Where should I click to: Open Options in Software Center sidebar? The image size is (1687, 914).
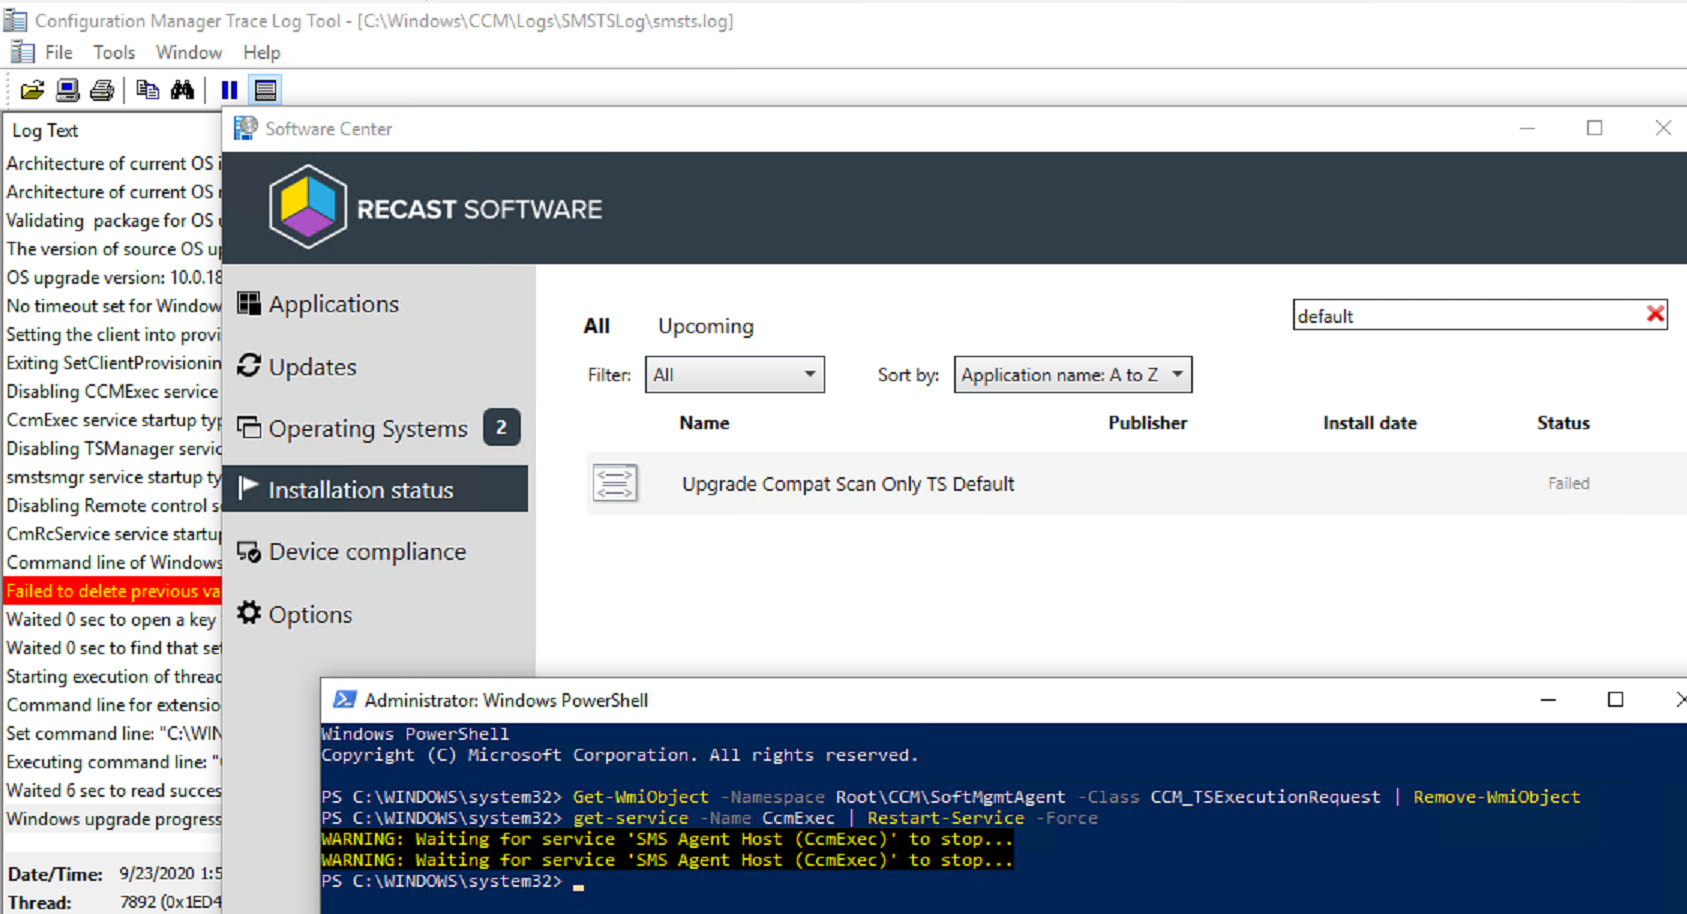pyautogui.click(x=309, y=615)
